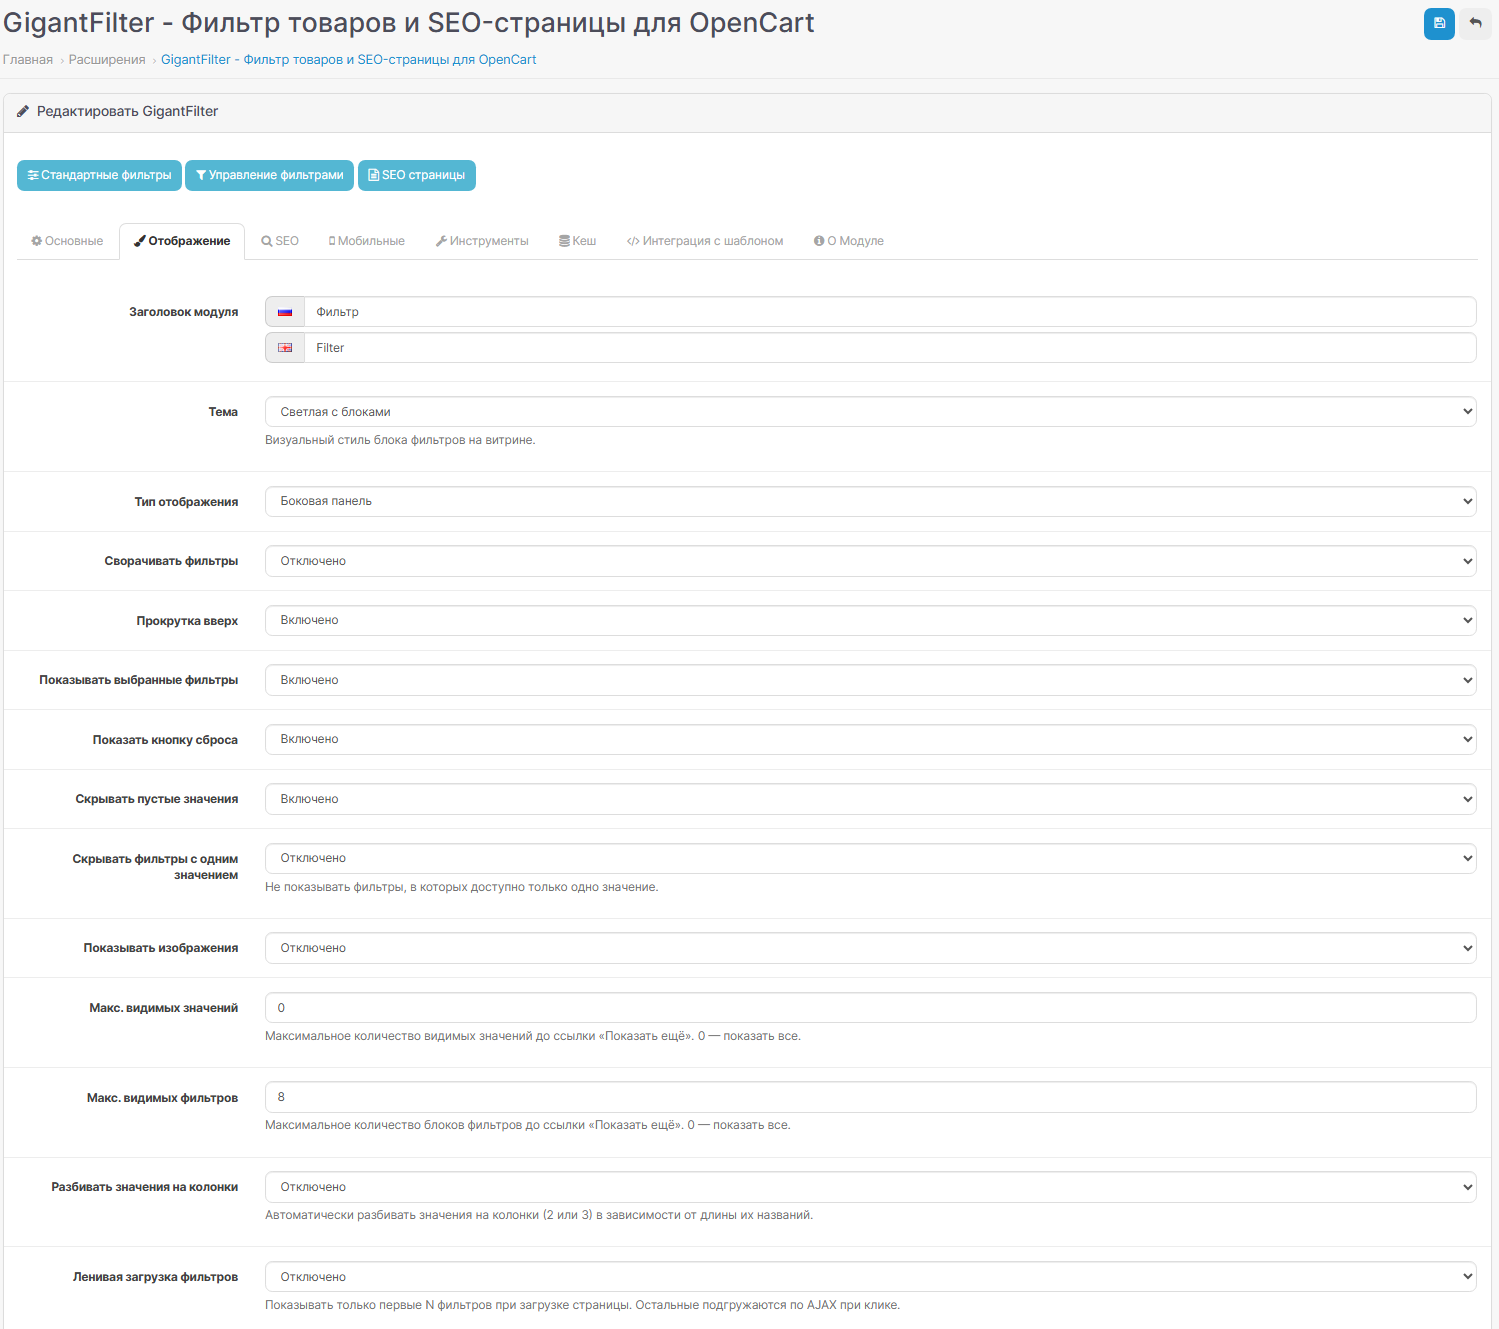1499x1329 pixels.
Task: Open the Прокрутка вверх dropdown
Action: pyautogui.click(x=870, y=620)
